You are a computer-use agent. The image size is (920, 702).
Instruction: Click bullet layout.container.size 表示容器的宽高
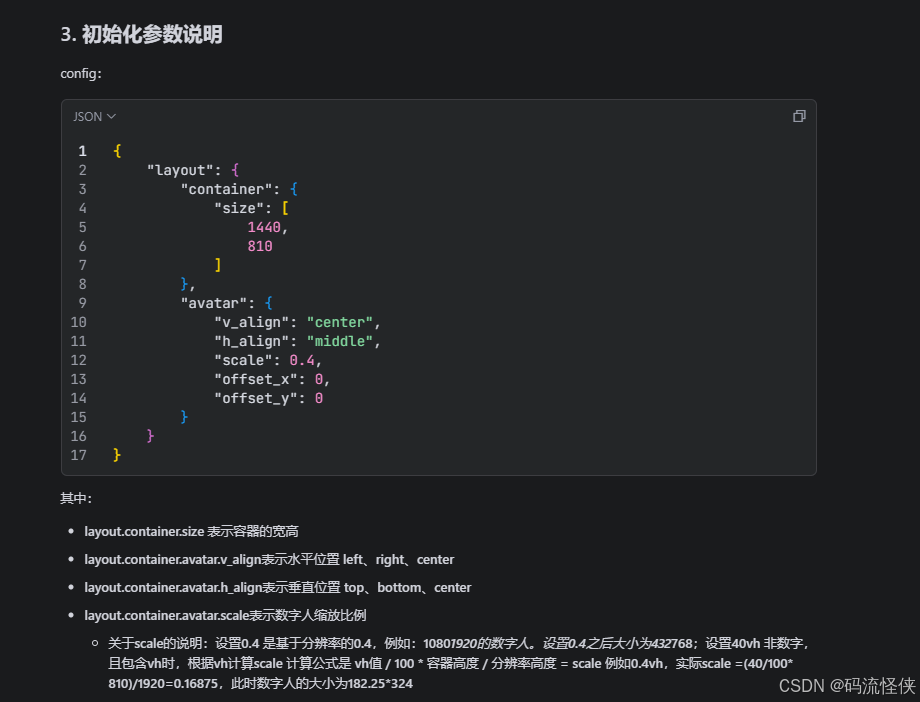(191, 531)
